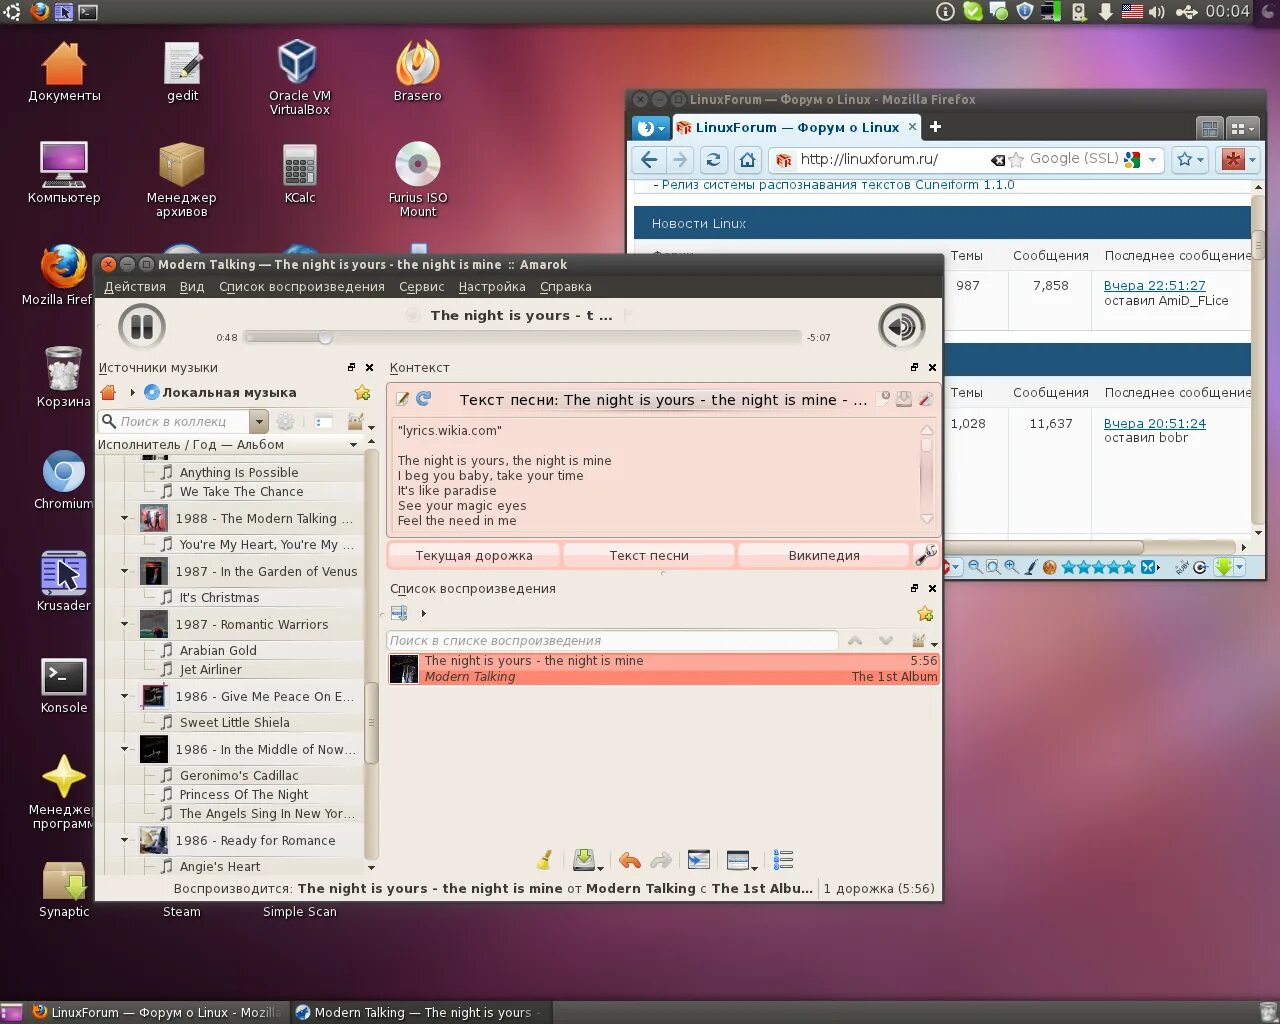The height and width of the screenshot is (1024, 1280).
Task: Open the Вчера 20:51:24 forum link
Action: pos(1155,423)
